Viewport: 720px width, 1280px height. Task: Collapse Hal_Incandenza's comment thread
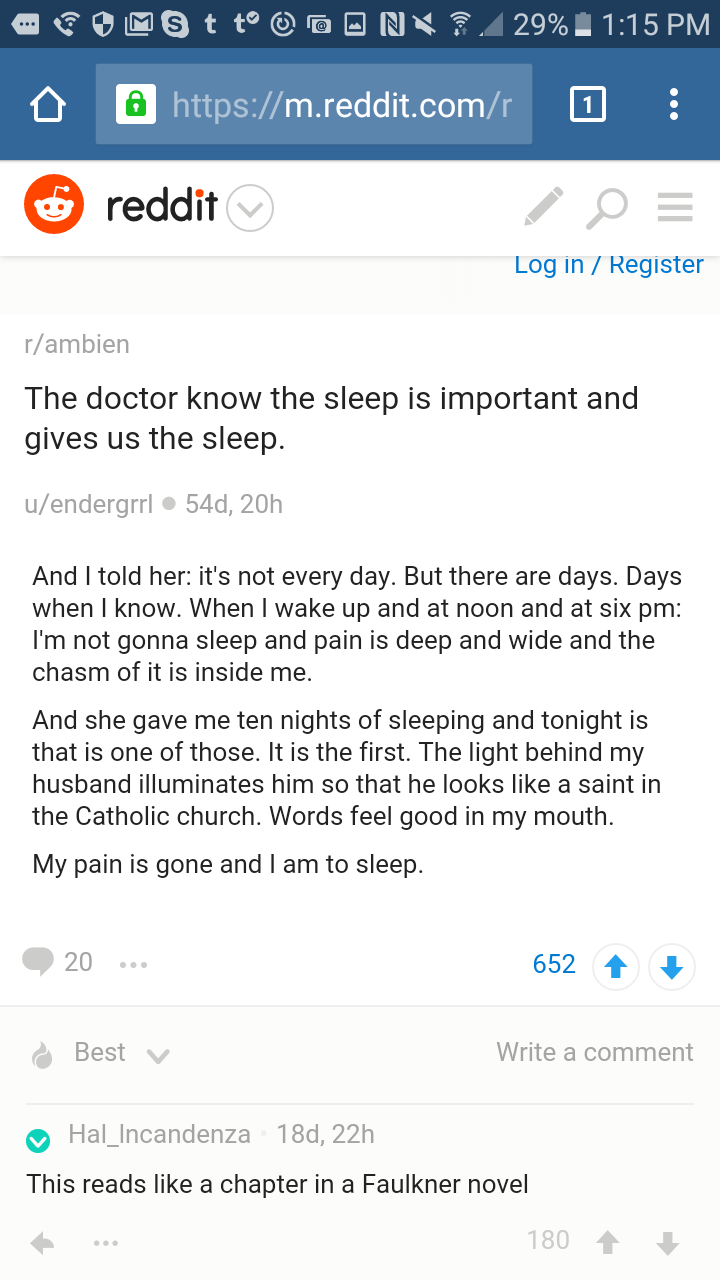pos(38,1140)
